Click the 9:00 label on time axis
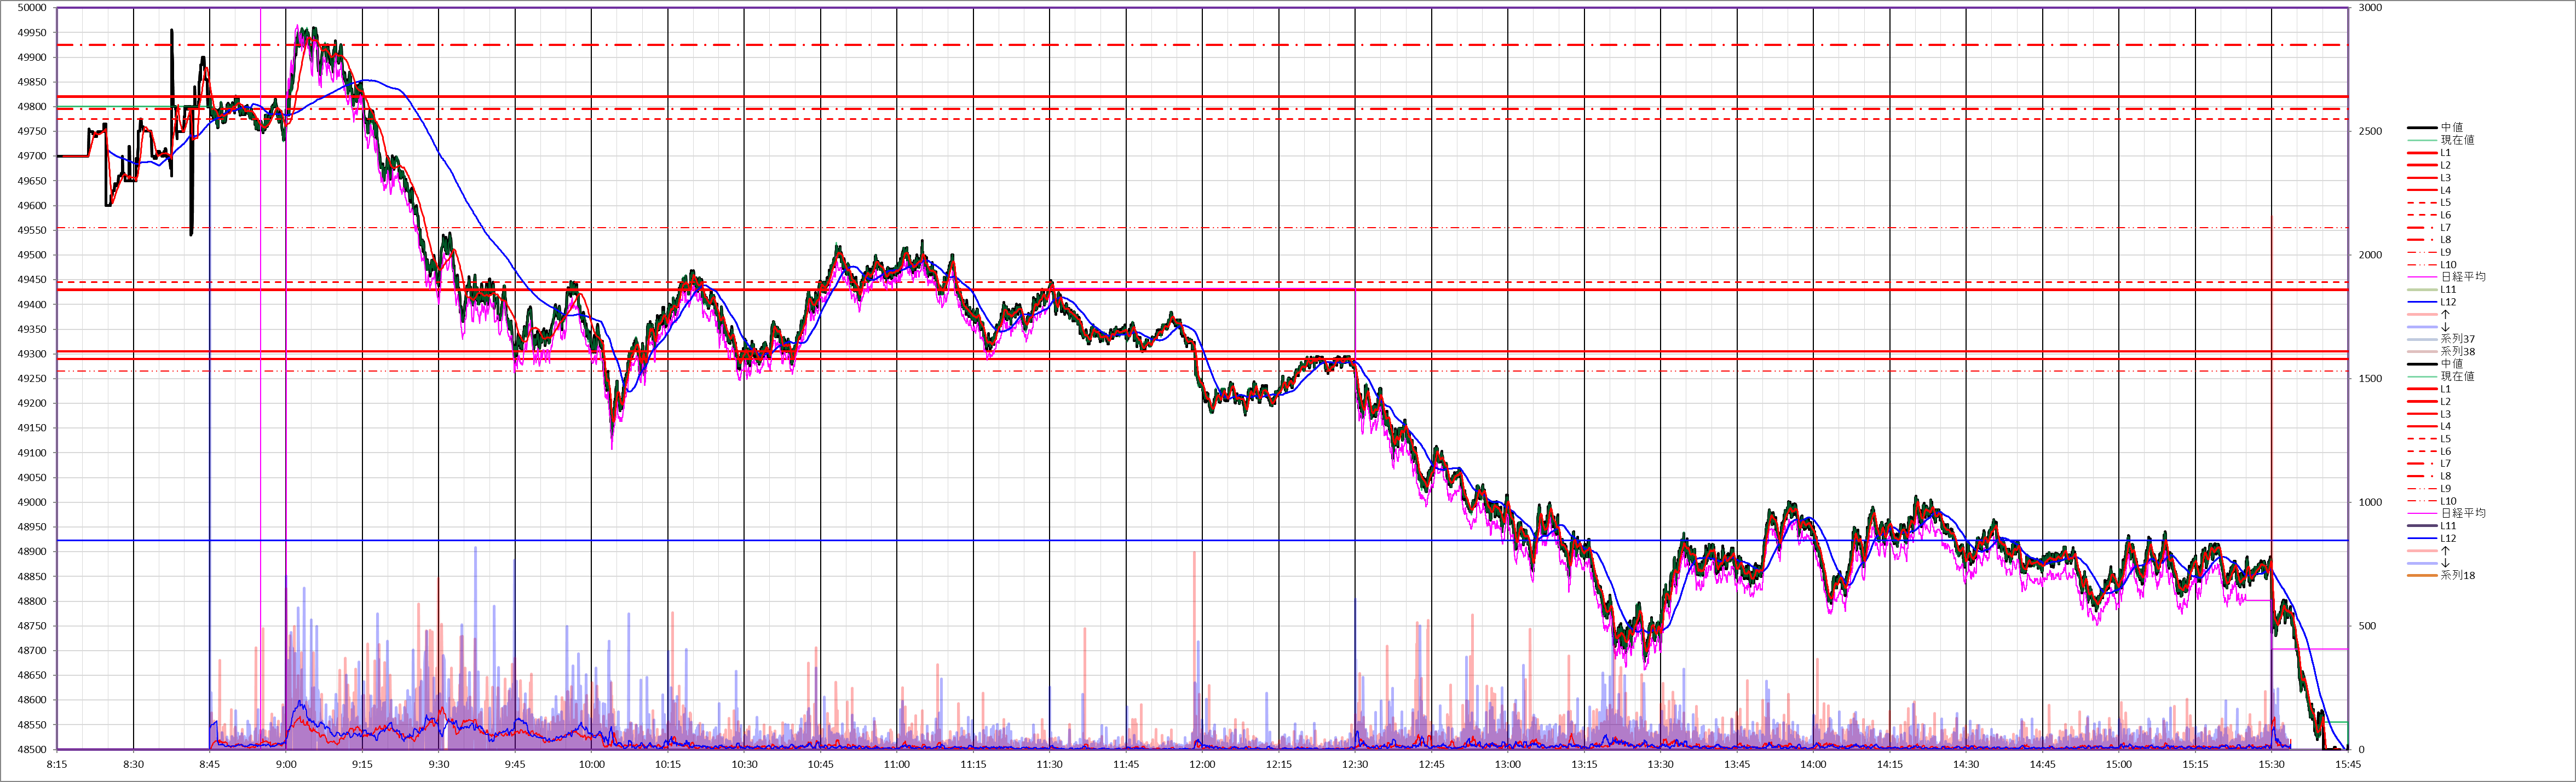Image resolution: width=2576 pixels, height=782 pixels. 286,764
